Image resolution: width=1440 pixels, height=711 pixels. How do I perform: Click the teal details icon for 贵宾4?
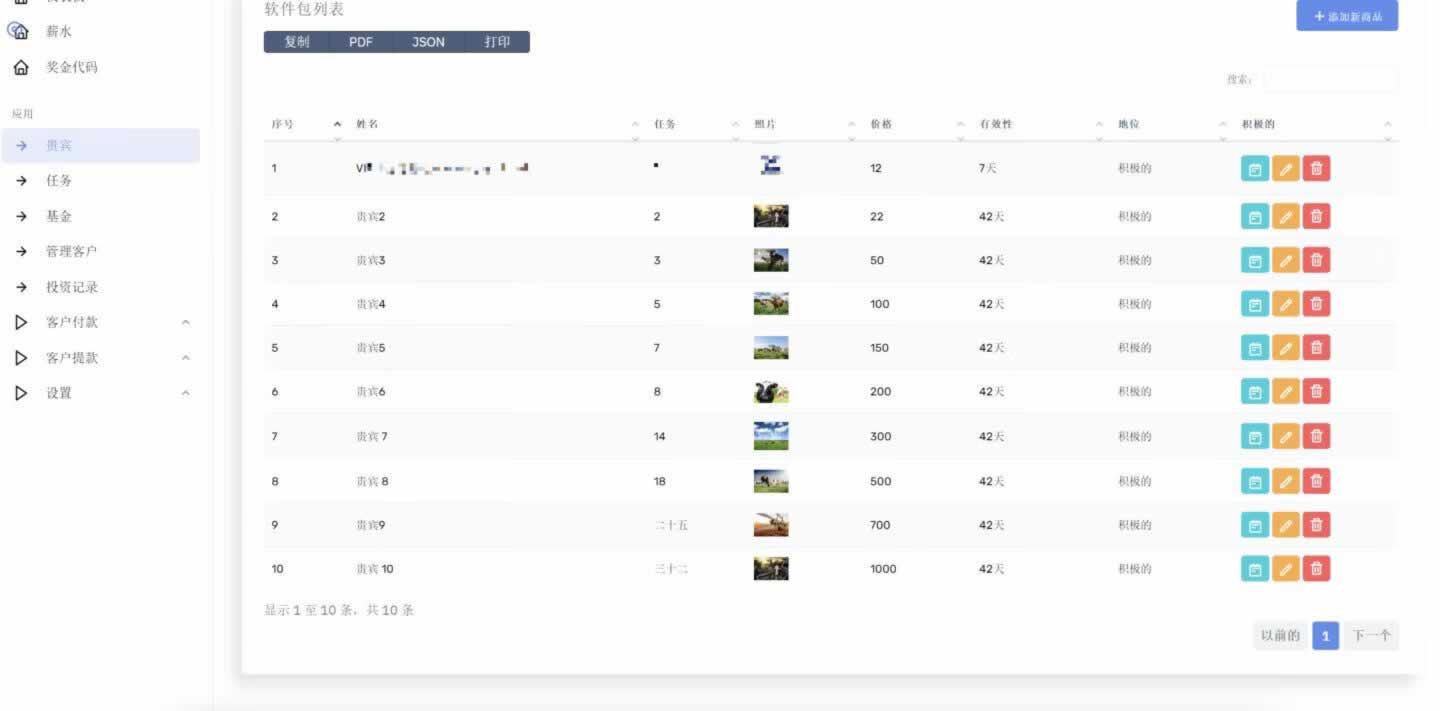tap(1255, 304)
